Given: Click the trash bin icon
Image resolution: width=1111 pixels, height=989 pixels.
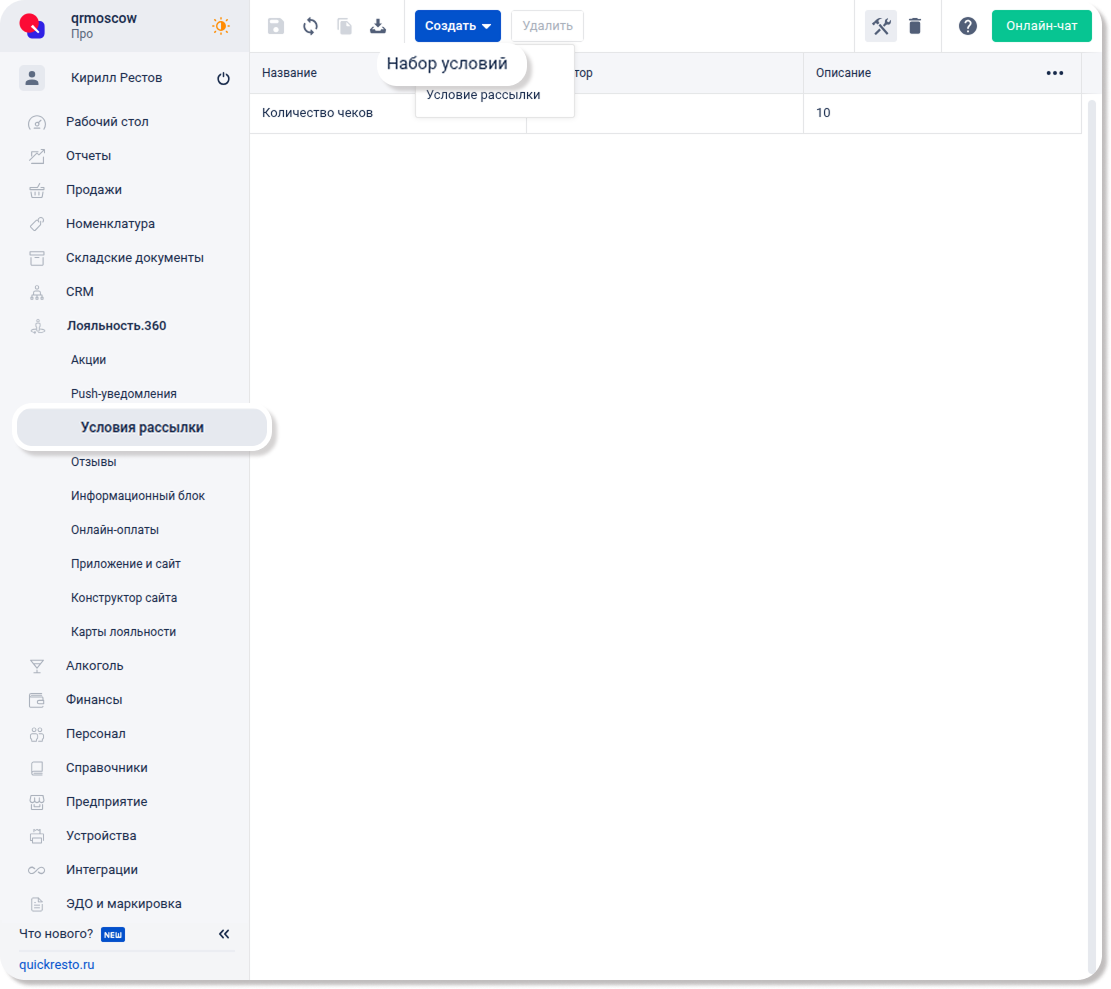Looking at the screenshot, I should coord(915,26).
